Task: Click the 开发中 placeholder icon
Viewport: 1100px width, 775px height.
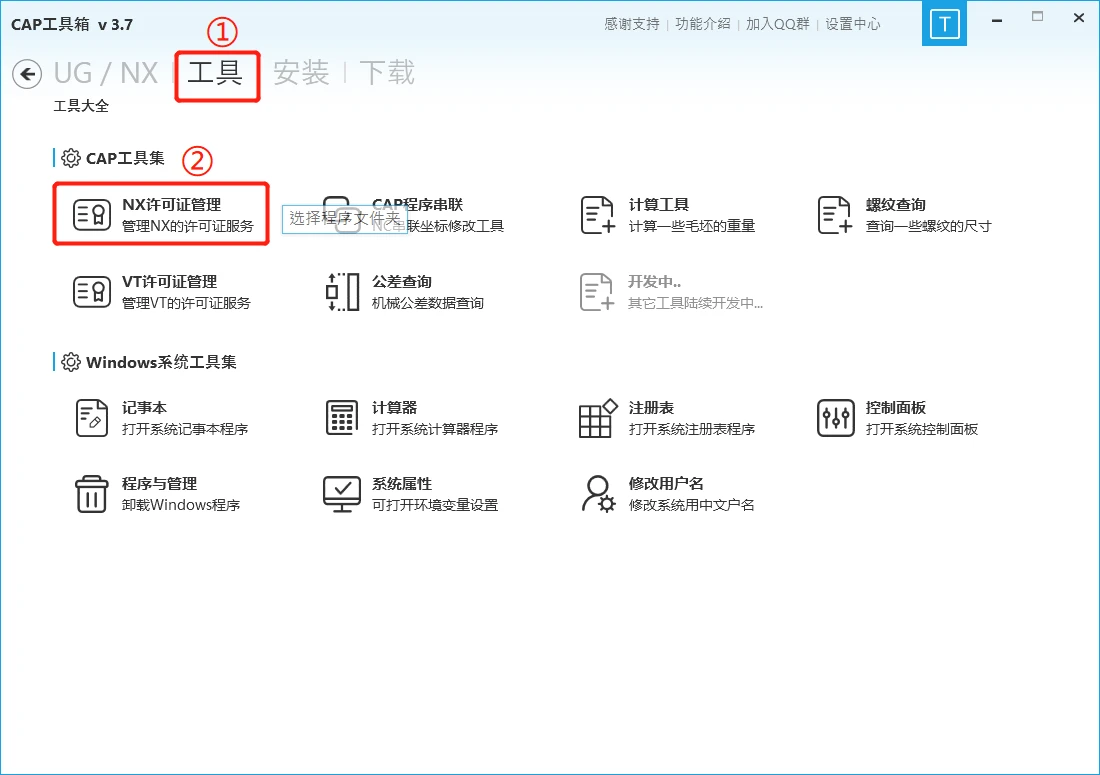Action: point(597,292)
